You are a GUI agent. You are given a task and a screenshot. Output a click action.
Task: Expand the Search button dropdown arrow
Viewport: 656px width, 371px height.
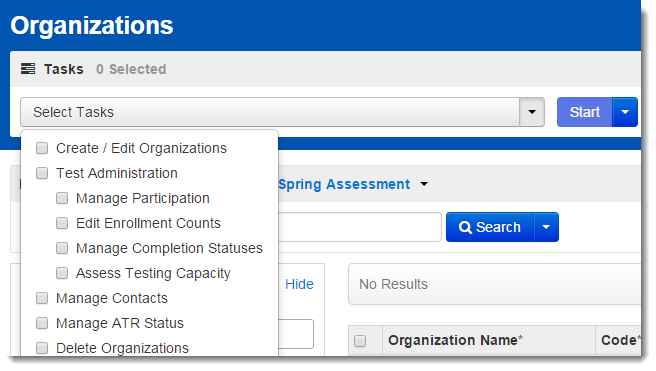click(x=546, y=227)
